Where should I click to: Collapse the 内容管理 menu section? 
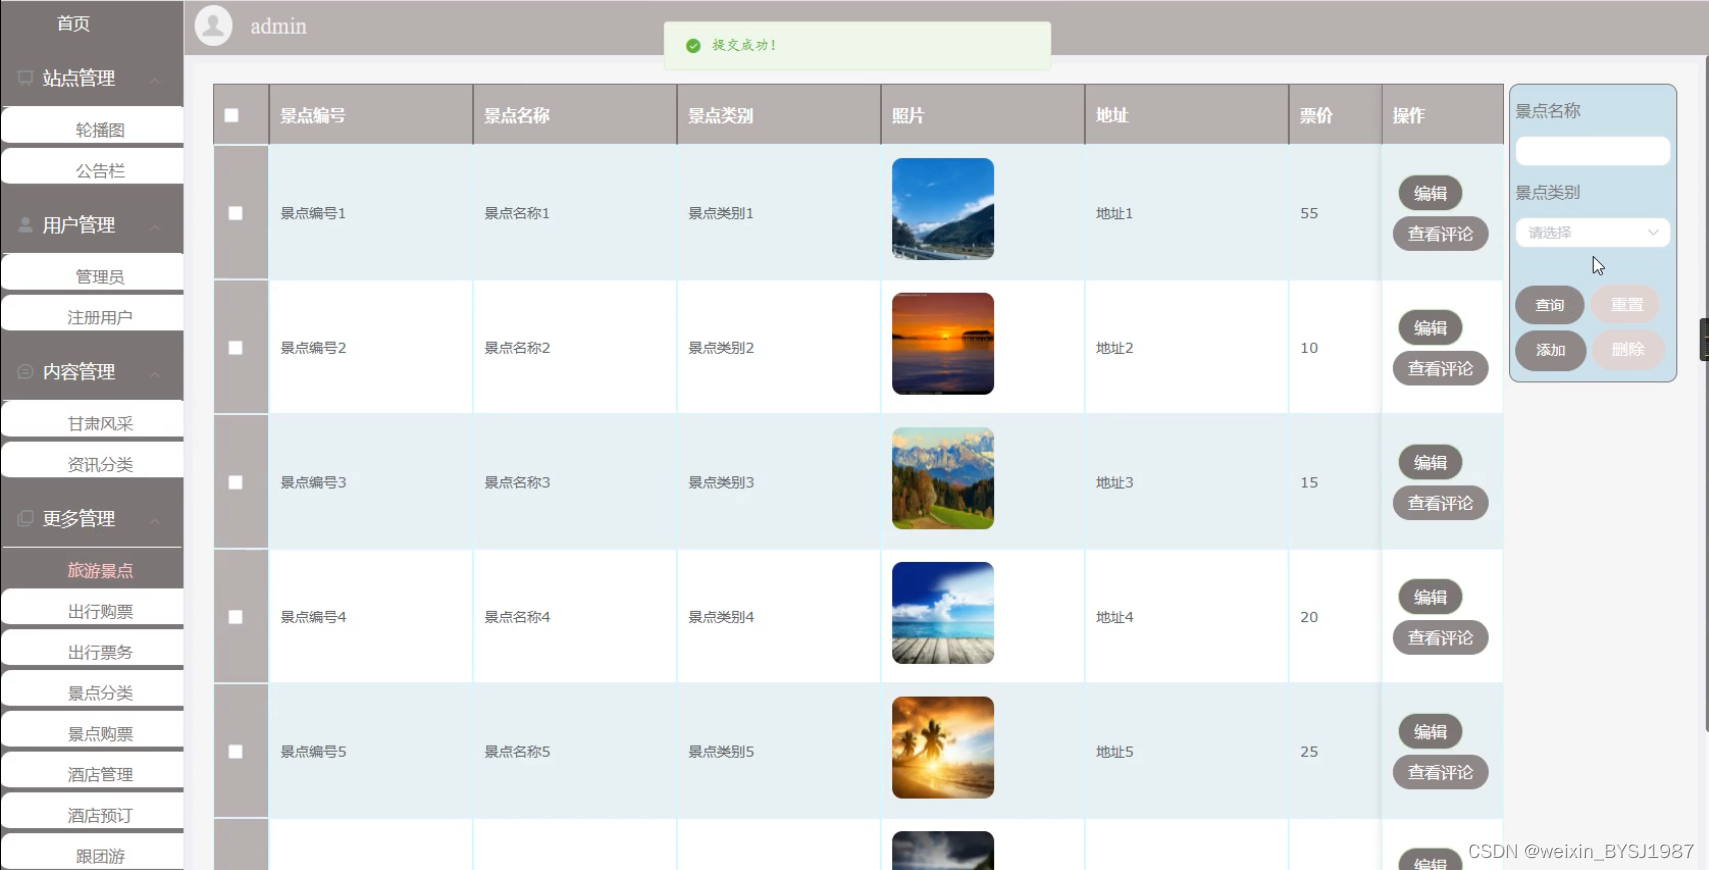tap(155, 373)
